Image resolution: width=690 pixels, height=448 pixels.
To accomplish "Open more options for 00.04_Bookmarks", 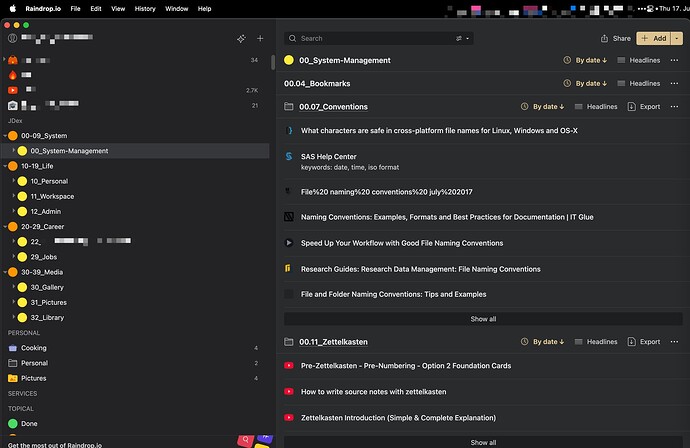I will click(x=675, y=84).
